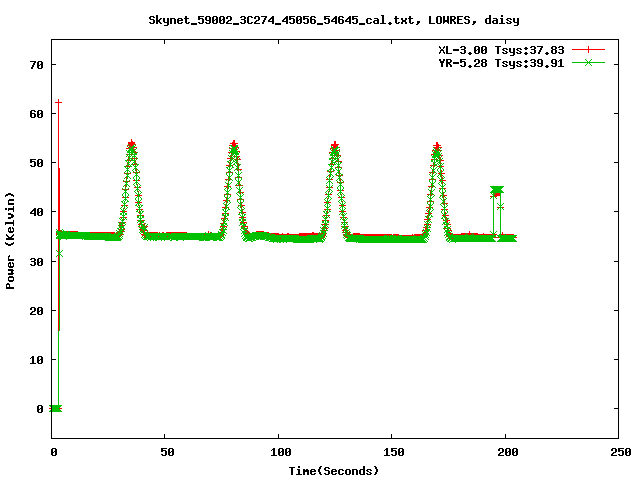Click the first peak near 35 seconds
Screen dimensions: 640x480
(x=131, y=144)
